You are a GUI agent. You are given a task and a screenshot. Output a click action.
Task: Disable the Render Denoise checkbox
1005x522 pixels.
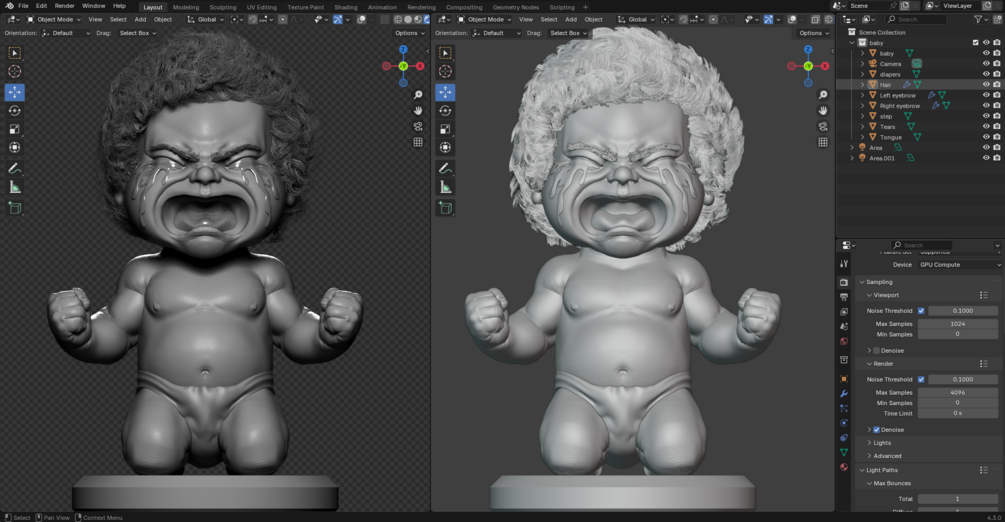[x=876, y=430]
